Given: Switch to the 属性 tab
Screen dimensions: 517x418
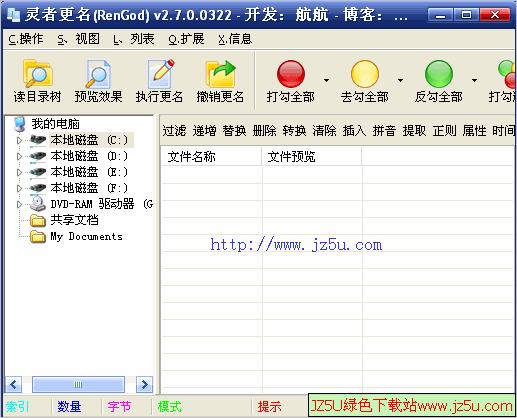Looking at the screenshot, I should point(474,131).
